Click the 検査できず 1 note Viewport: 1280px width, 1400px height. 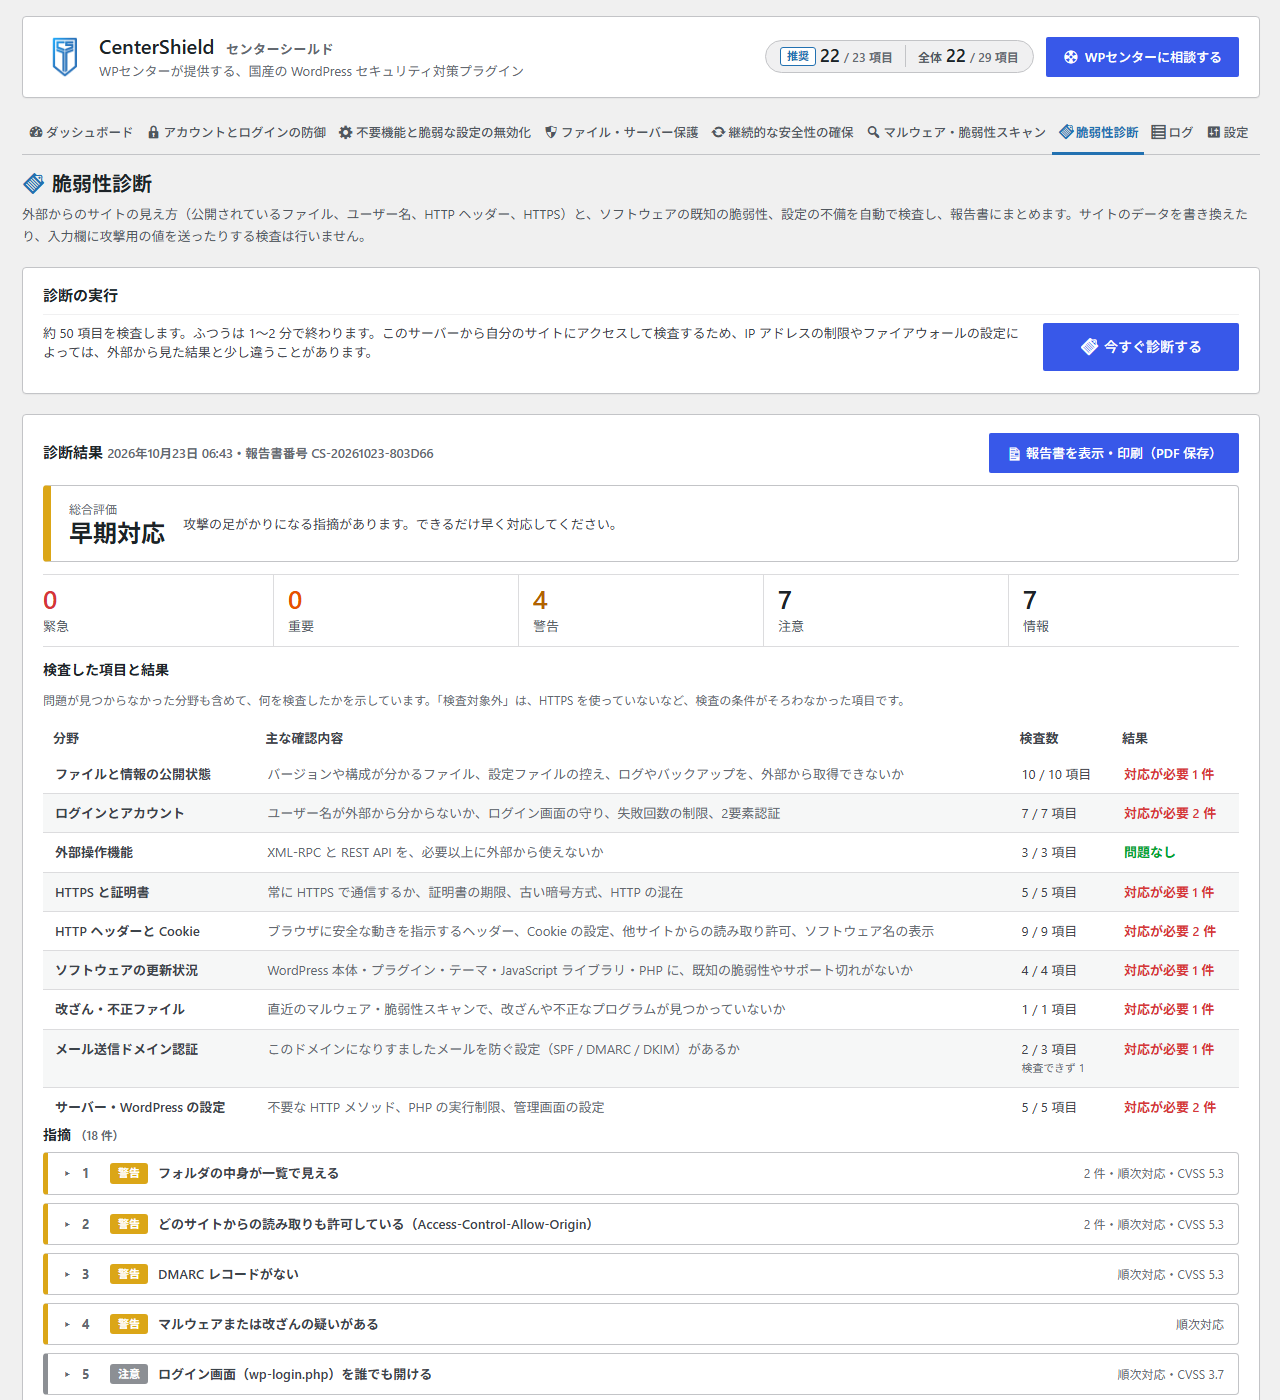point(1053,1068)
